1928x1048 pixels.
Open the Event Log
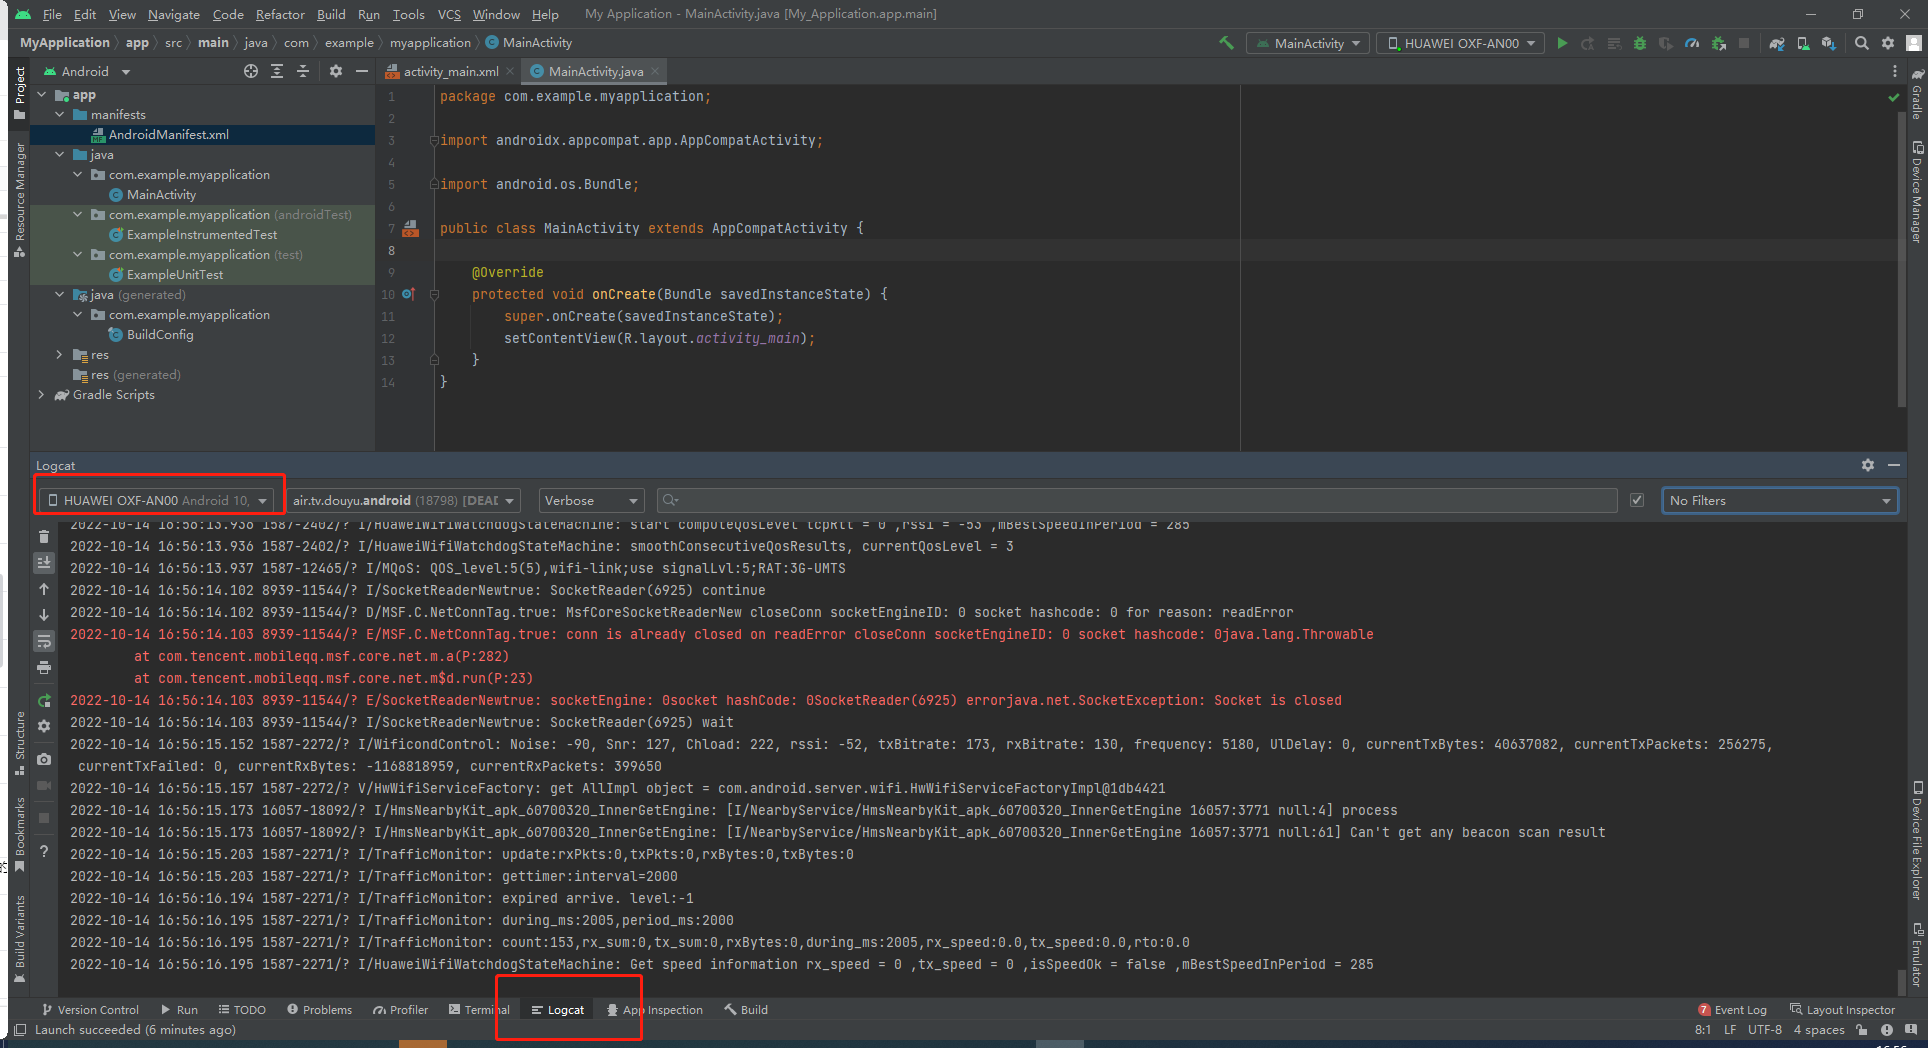click(x=1732, y=1010)
